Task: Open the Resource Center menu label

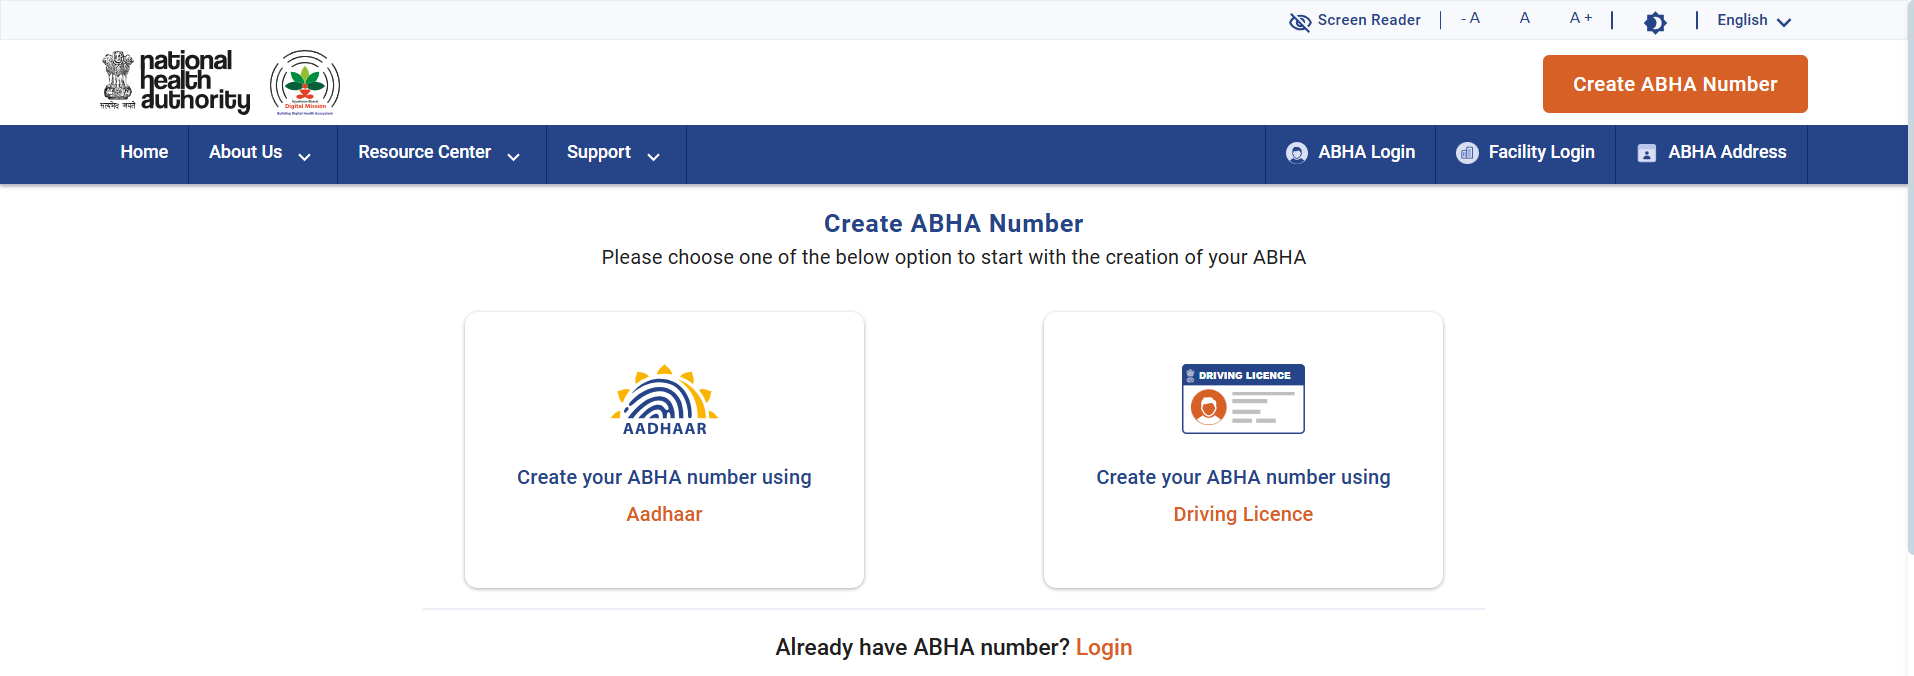Action: point(424,152)
